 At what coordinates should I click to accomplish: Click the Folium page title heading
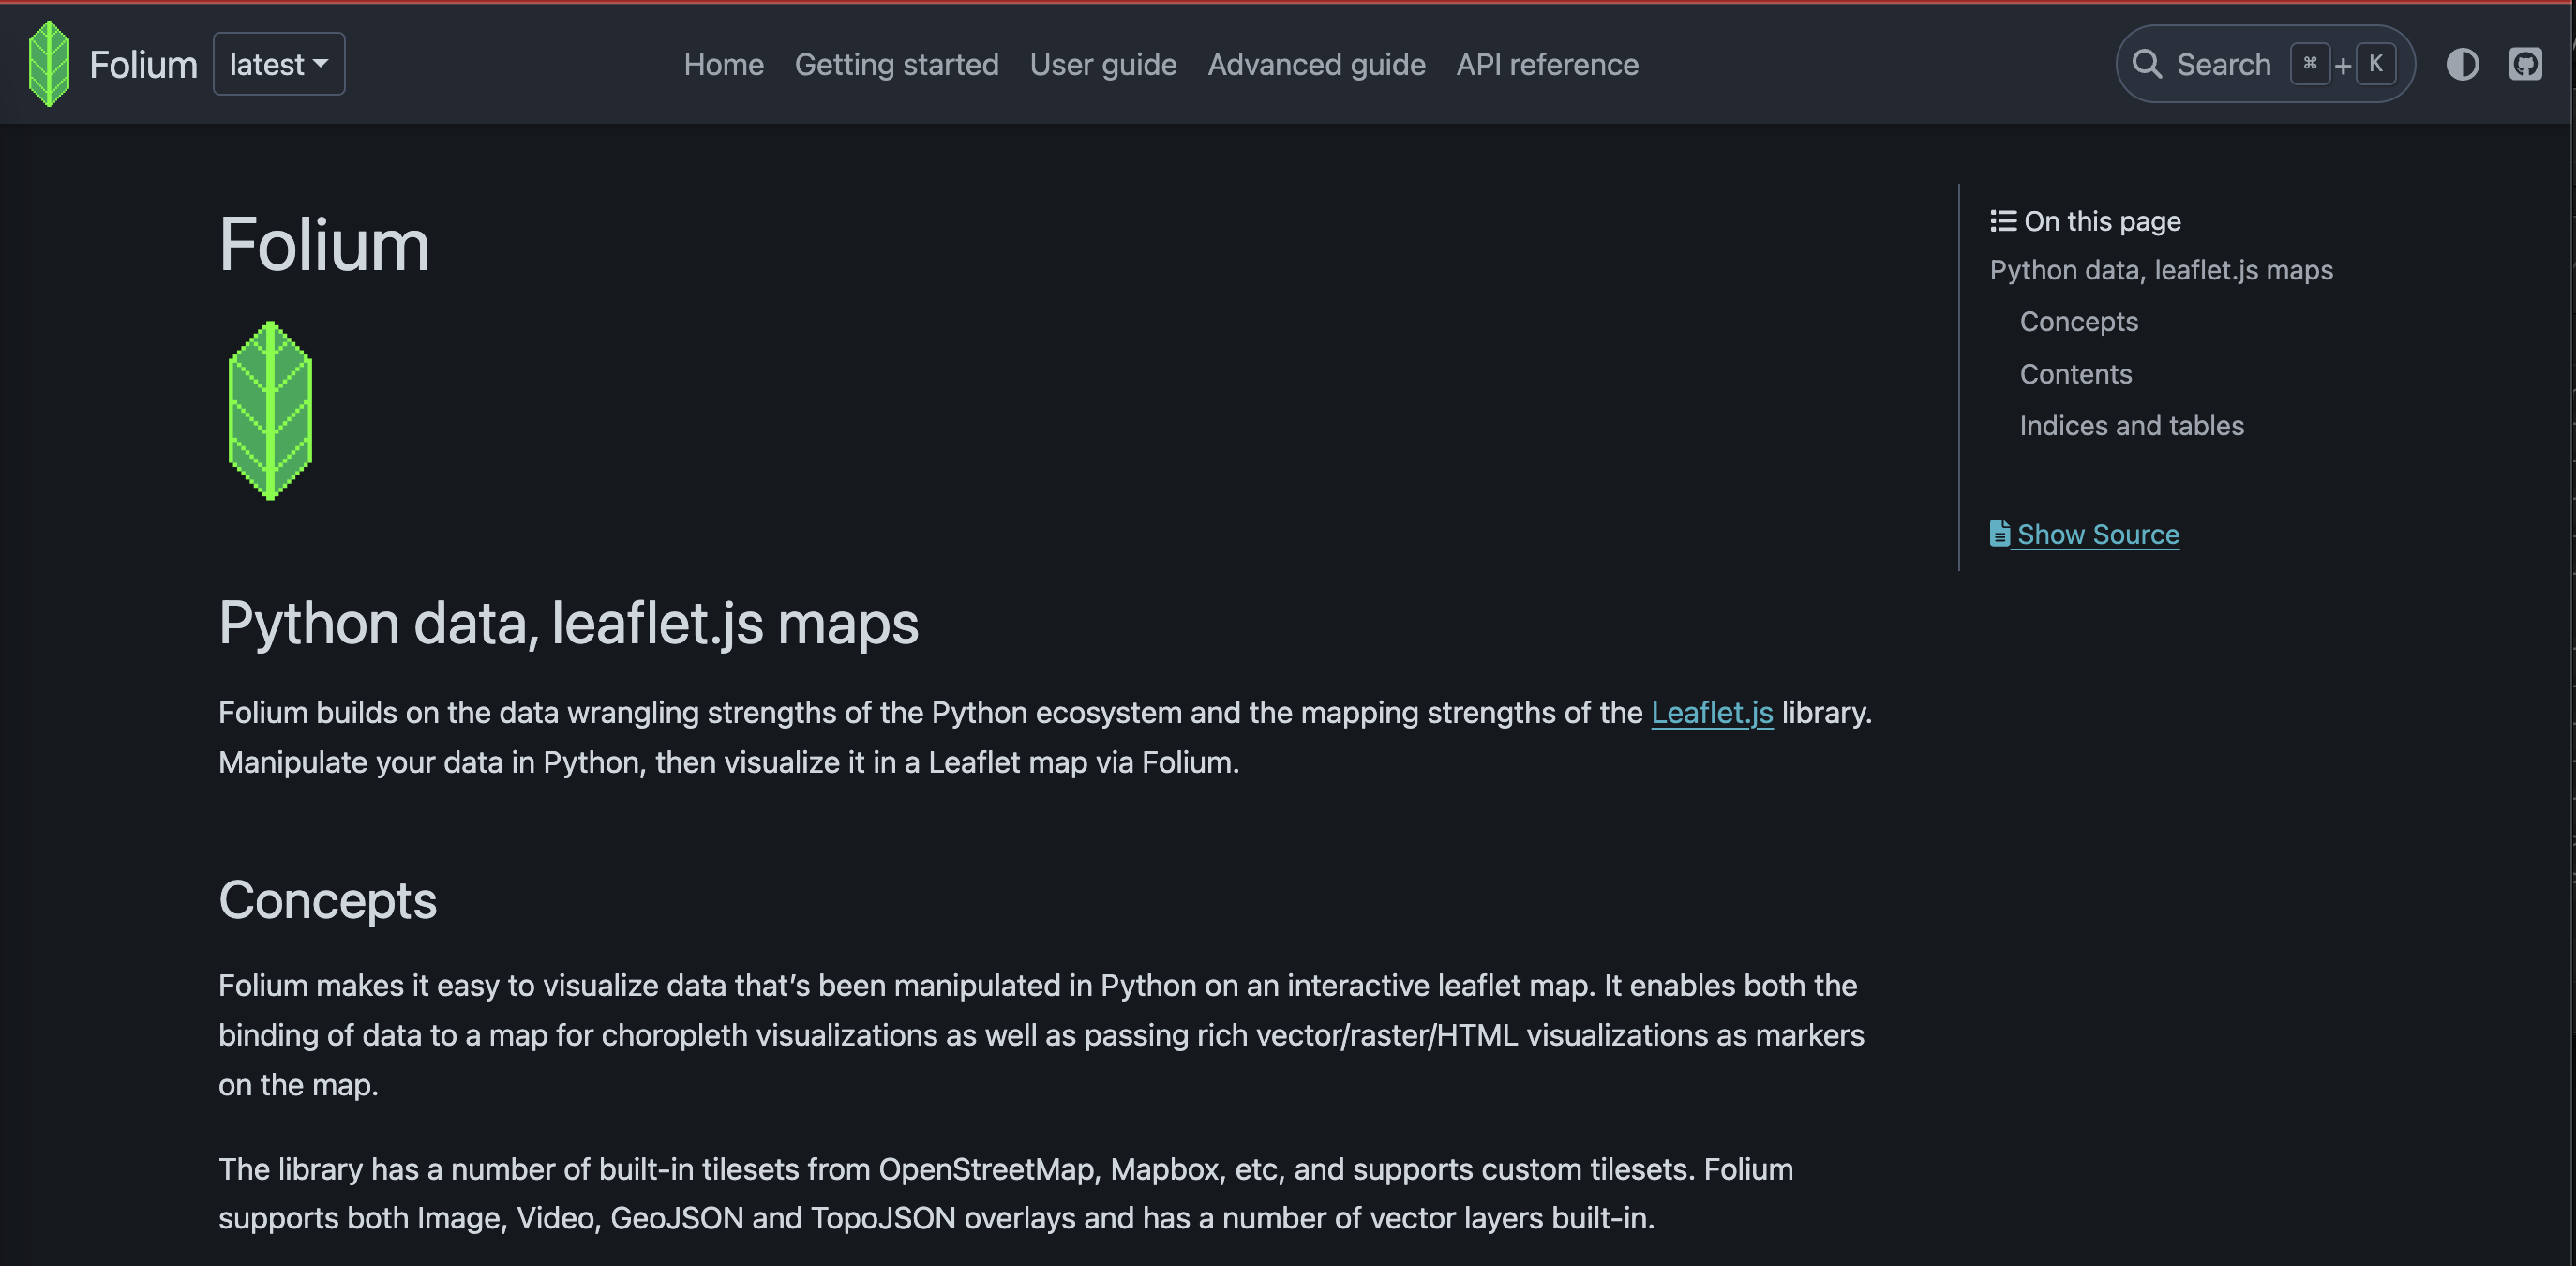point(324,245)
